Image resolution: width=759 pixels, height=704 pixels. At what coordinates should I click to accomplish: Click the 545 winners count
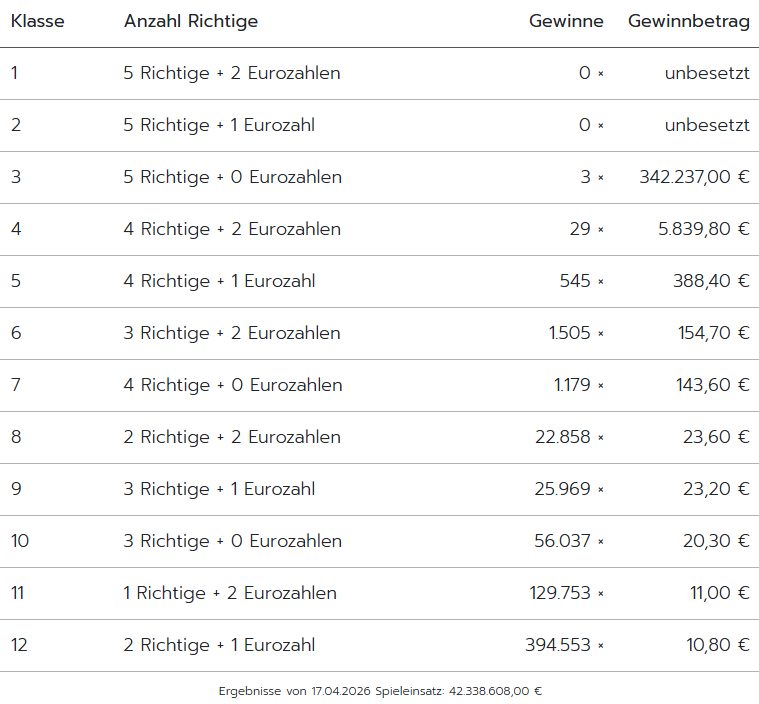tap(575, 281)
